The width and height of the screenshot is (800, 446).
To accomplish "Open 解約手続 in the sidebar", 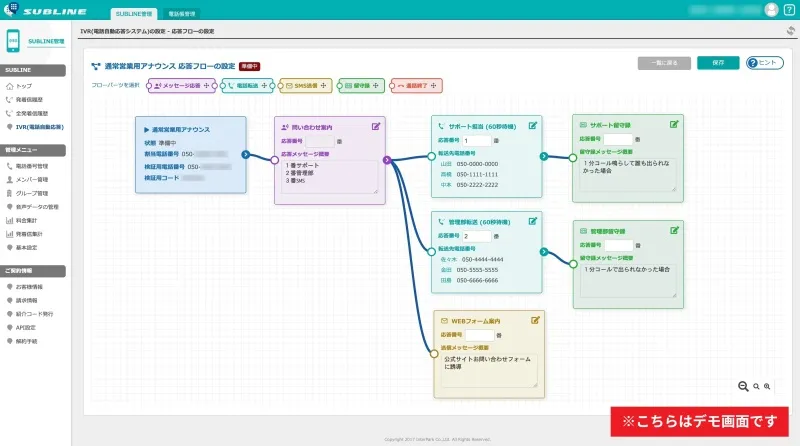I will coord(21,341).
